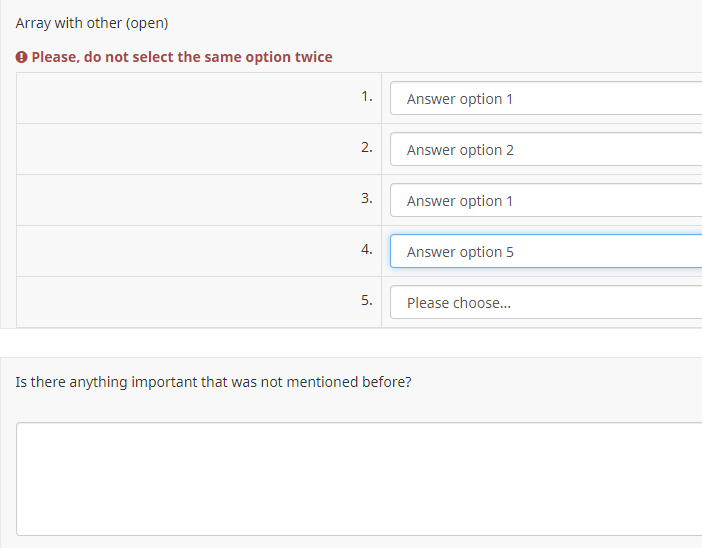Click the 'Array with other (open)' question title

pos(92,23)
